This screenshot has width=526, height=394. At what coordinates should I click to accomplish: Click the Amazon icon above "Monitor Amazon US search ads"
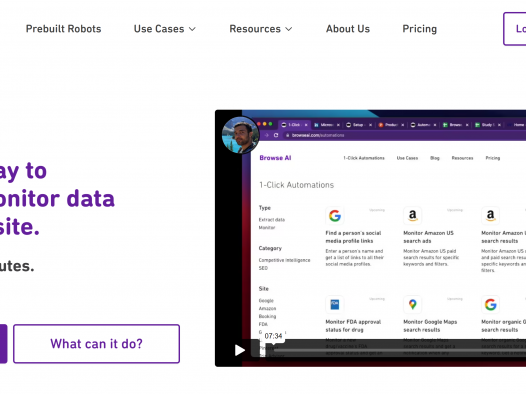pyautogui.click(x=413, y=216)
